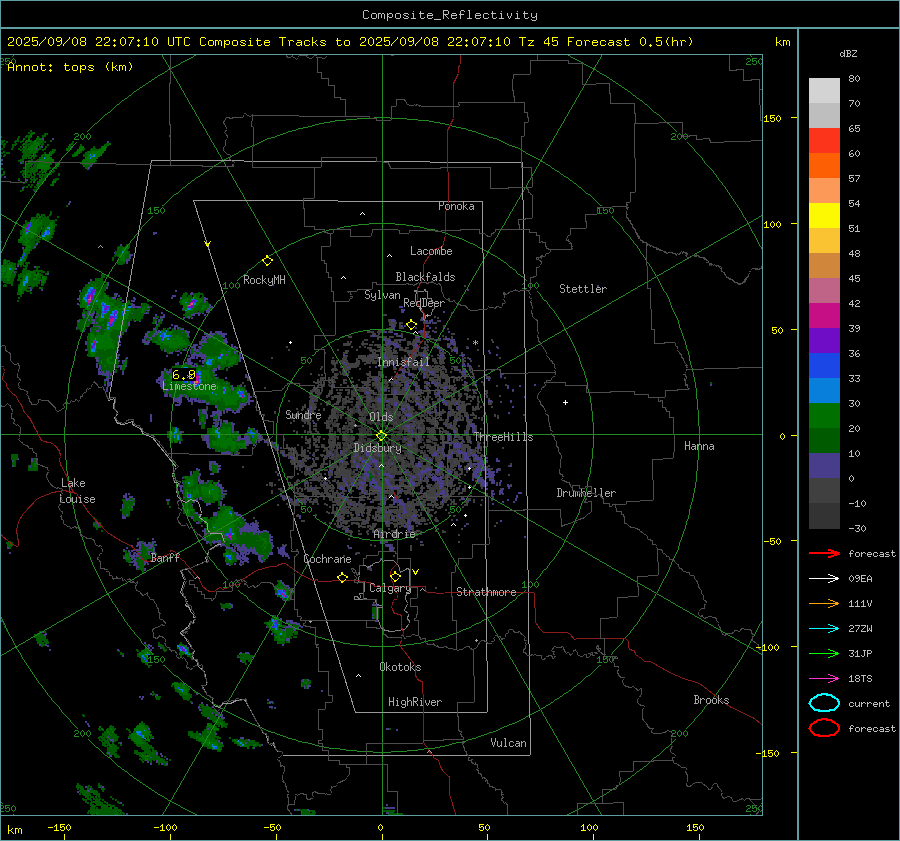Click the dBZ legend heading

point(848,54)
